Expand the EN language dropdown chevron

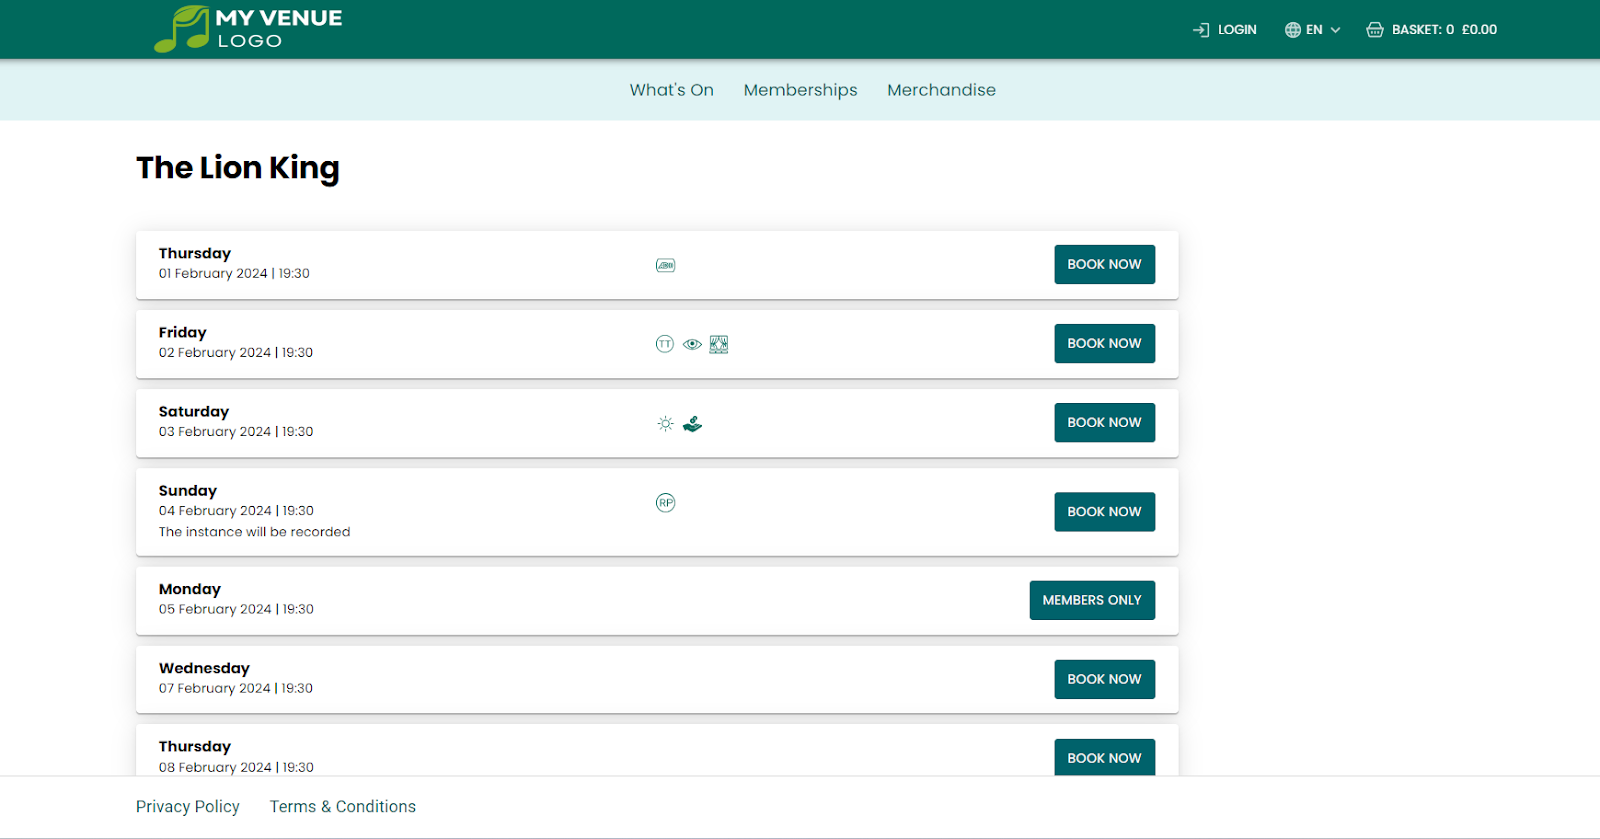pyautogui.click(x=1335, y=30)
